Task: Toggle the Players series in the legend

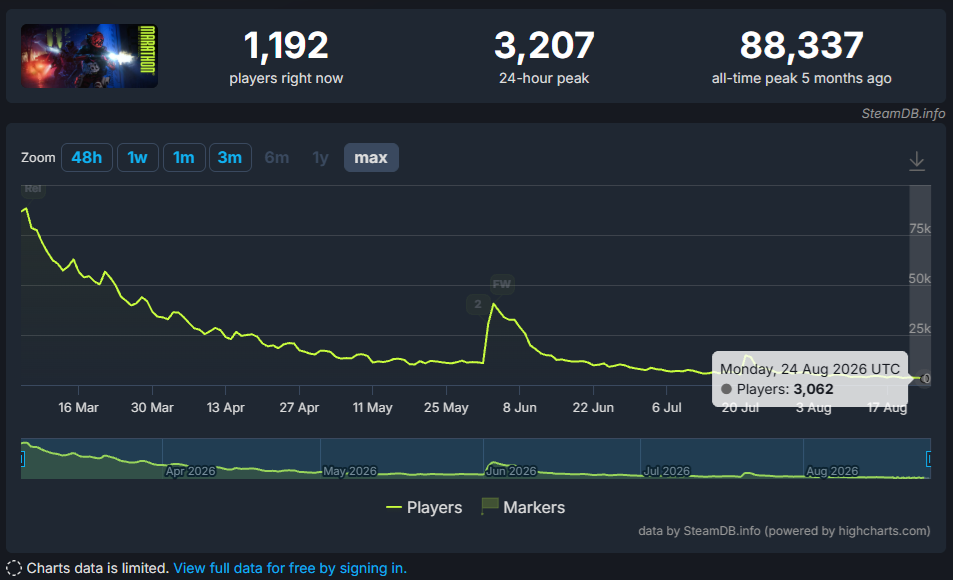Action: point(424,507)
